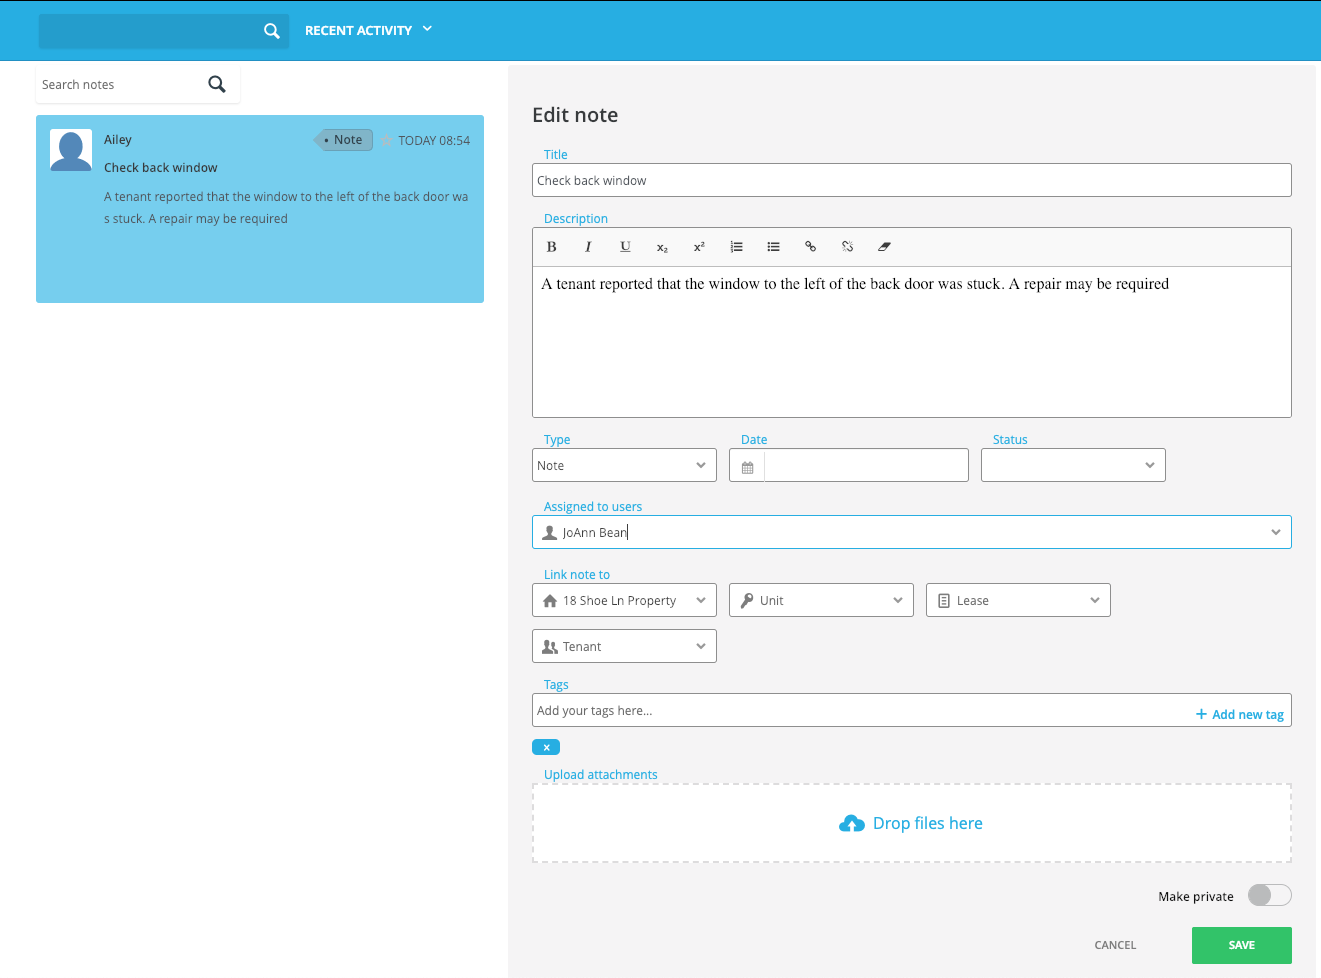Open the 18 Shoe Ln Property dropdown

(x=624, y=600)
